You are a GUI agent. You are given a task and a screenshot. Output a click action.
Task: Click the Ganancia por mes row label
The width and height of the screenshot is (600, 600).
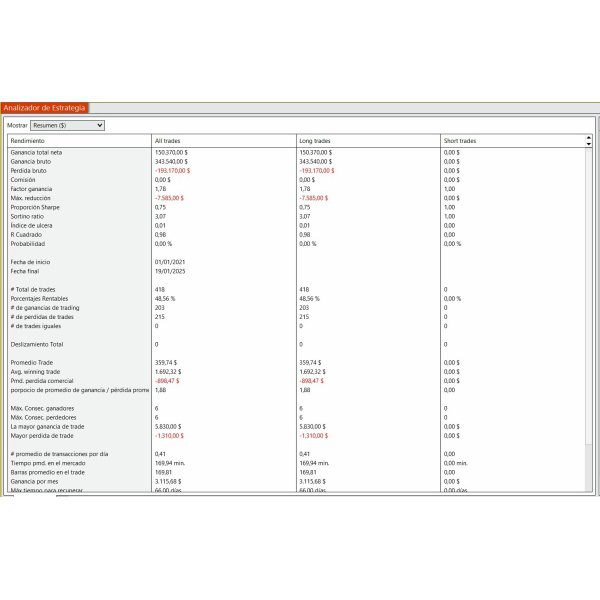coord(33,481)
